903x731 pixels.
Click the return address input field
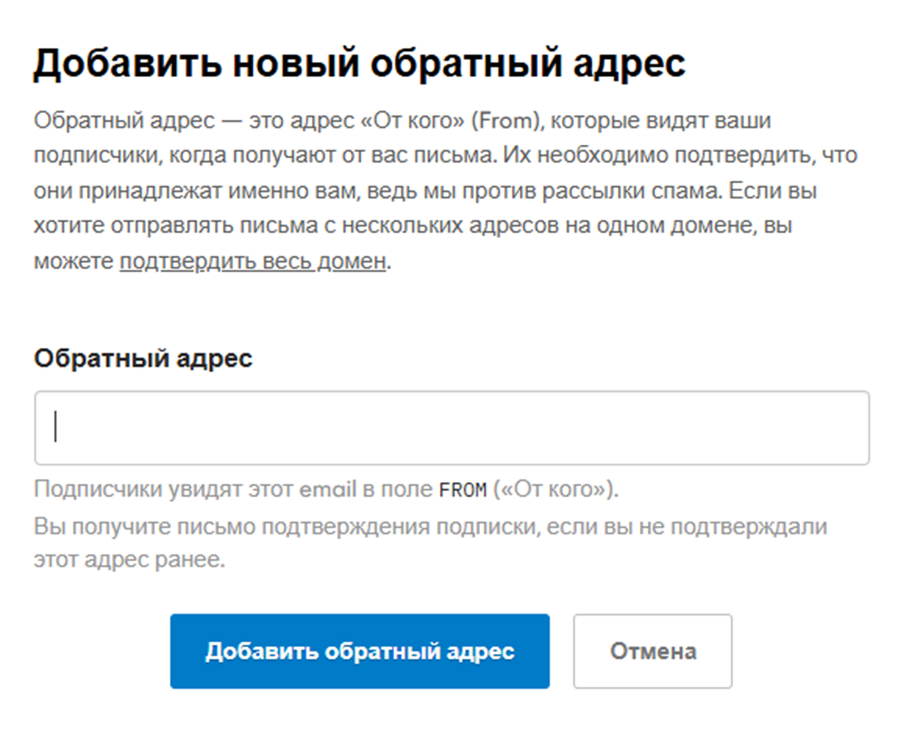(x=451, y=428)
